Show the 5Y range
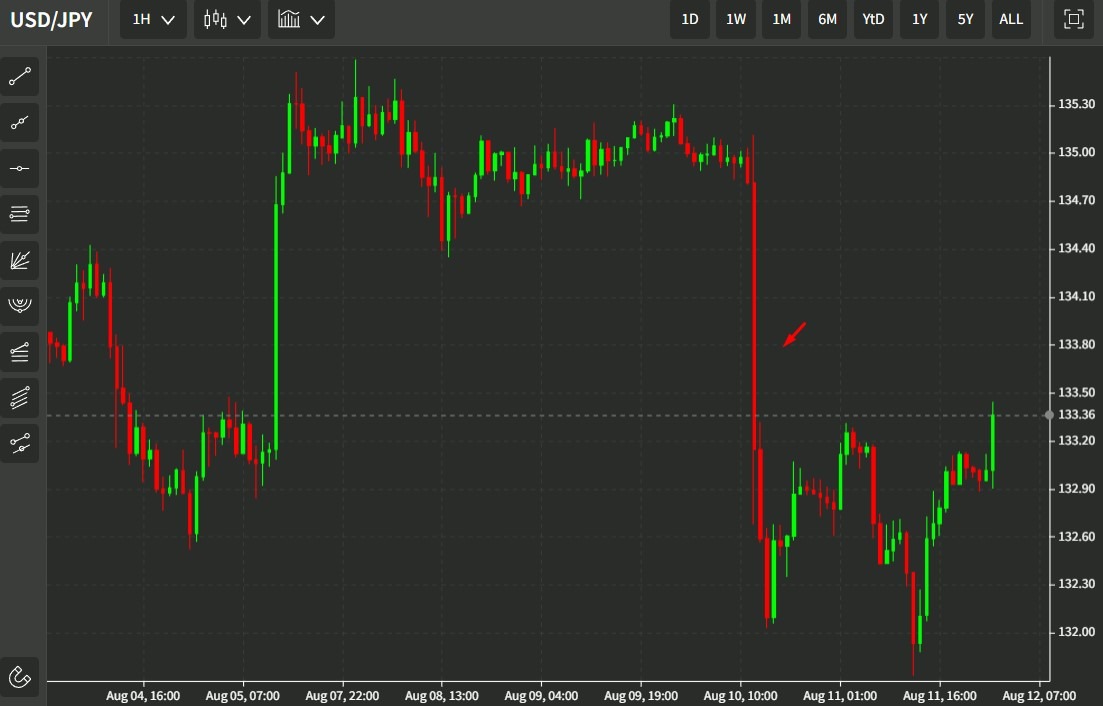 (x=965, y=19)
